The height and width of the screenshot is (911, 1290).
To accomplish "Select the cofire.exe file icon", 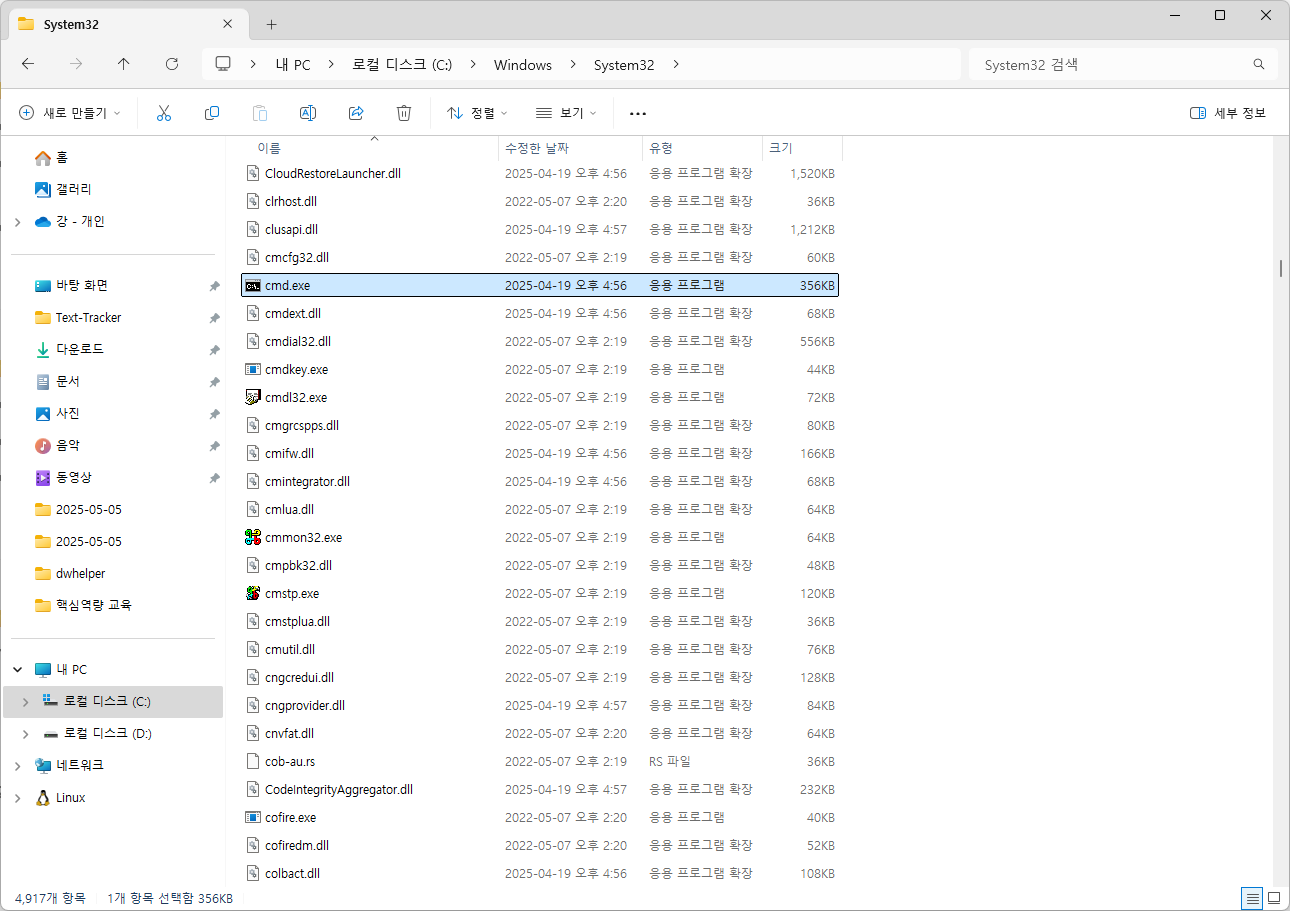I will (253, 817).
